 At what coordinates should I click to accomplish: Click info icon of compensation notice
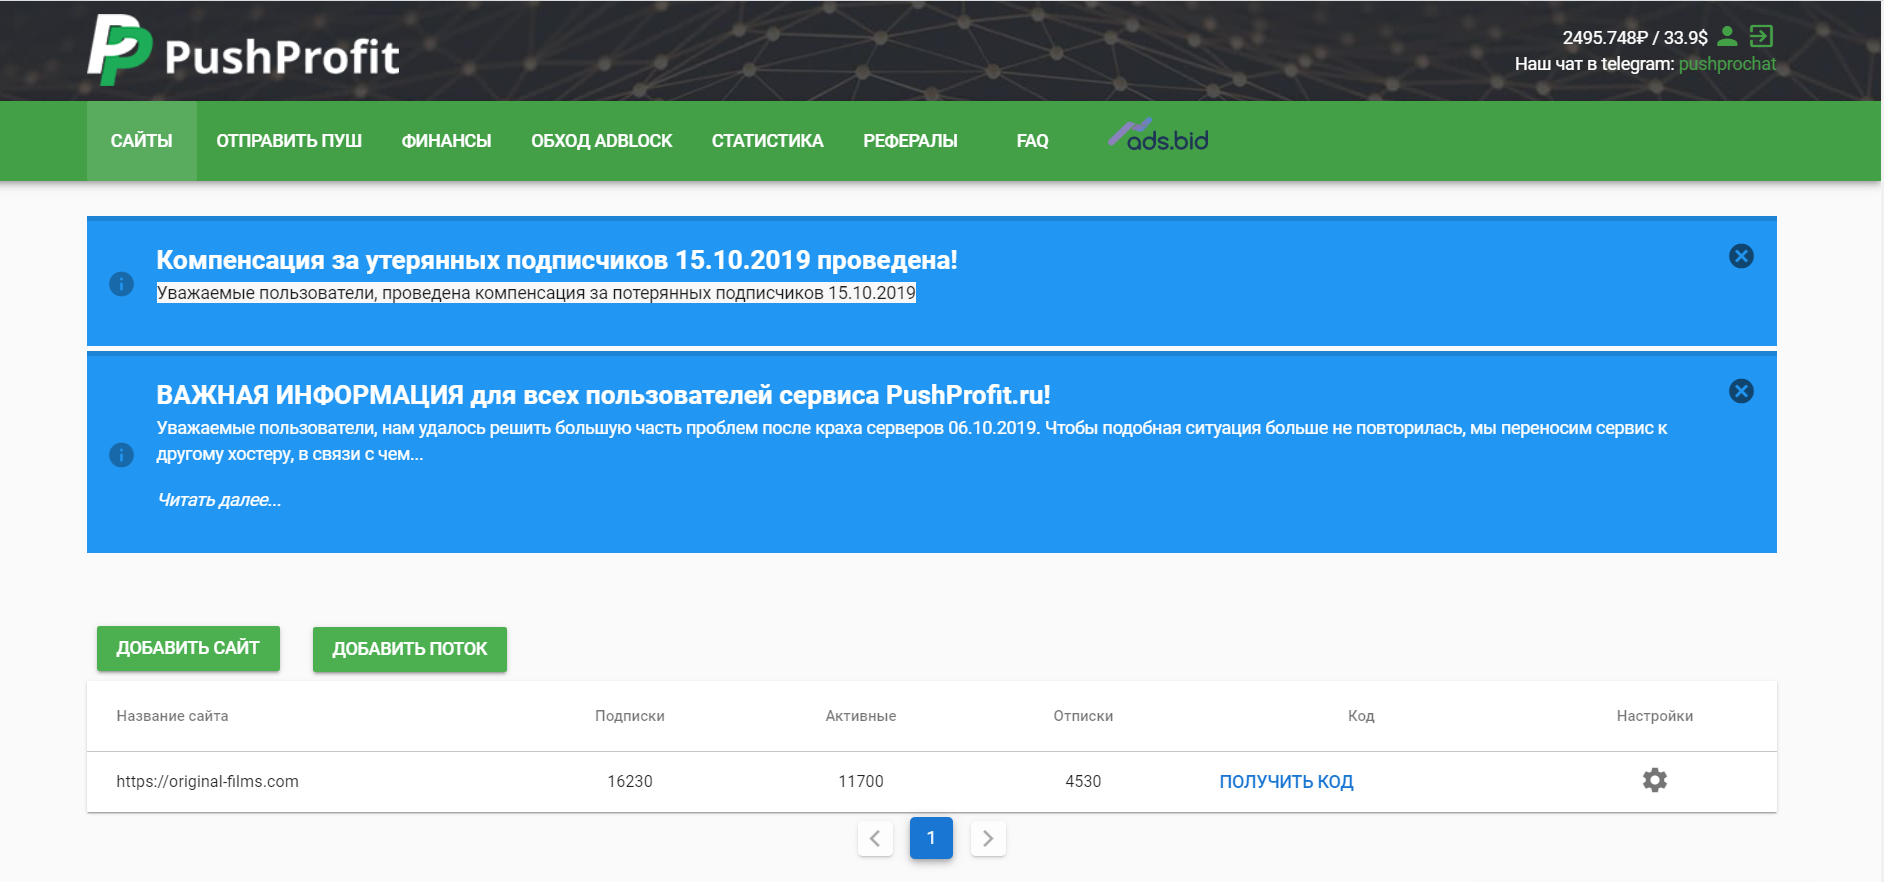coord(121,284)
